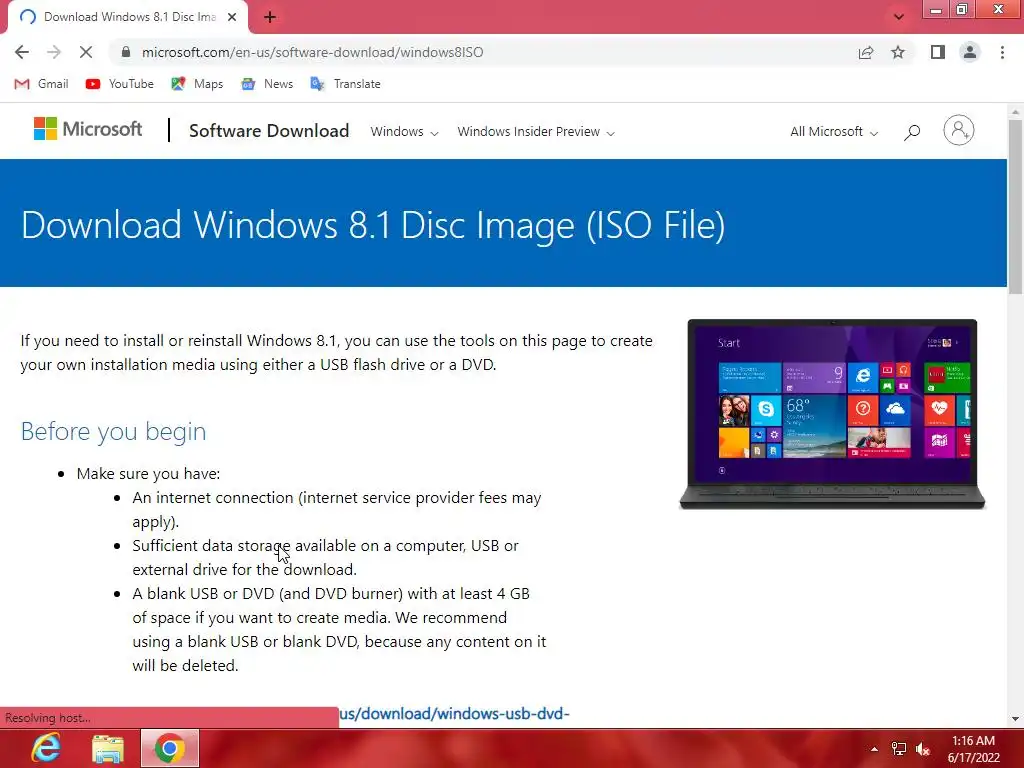Open File Explorer from the taskbar
1024x768 pixels.
pyautogui.click(x=108, y=748)
